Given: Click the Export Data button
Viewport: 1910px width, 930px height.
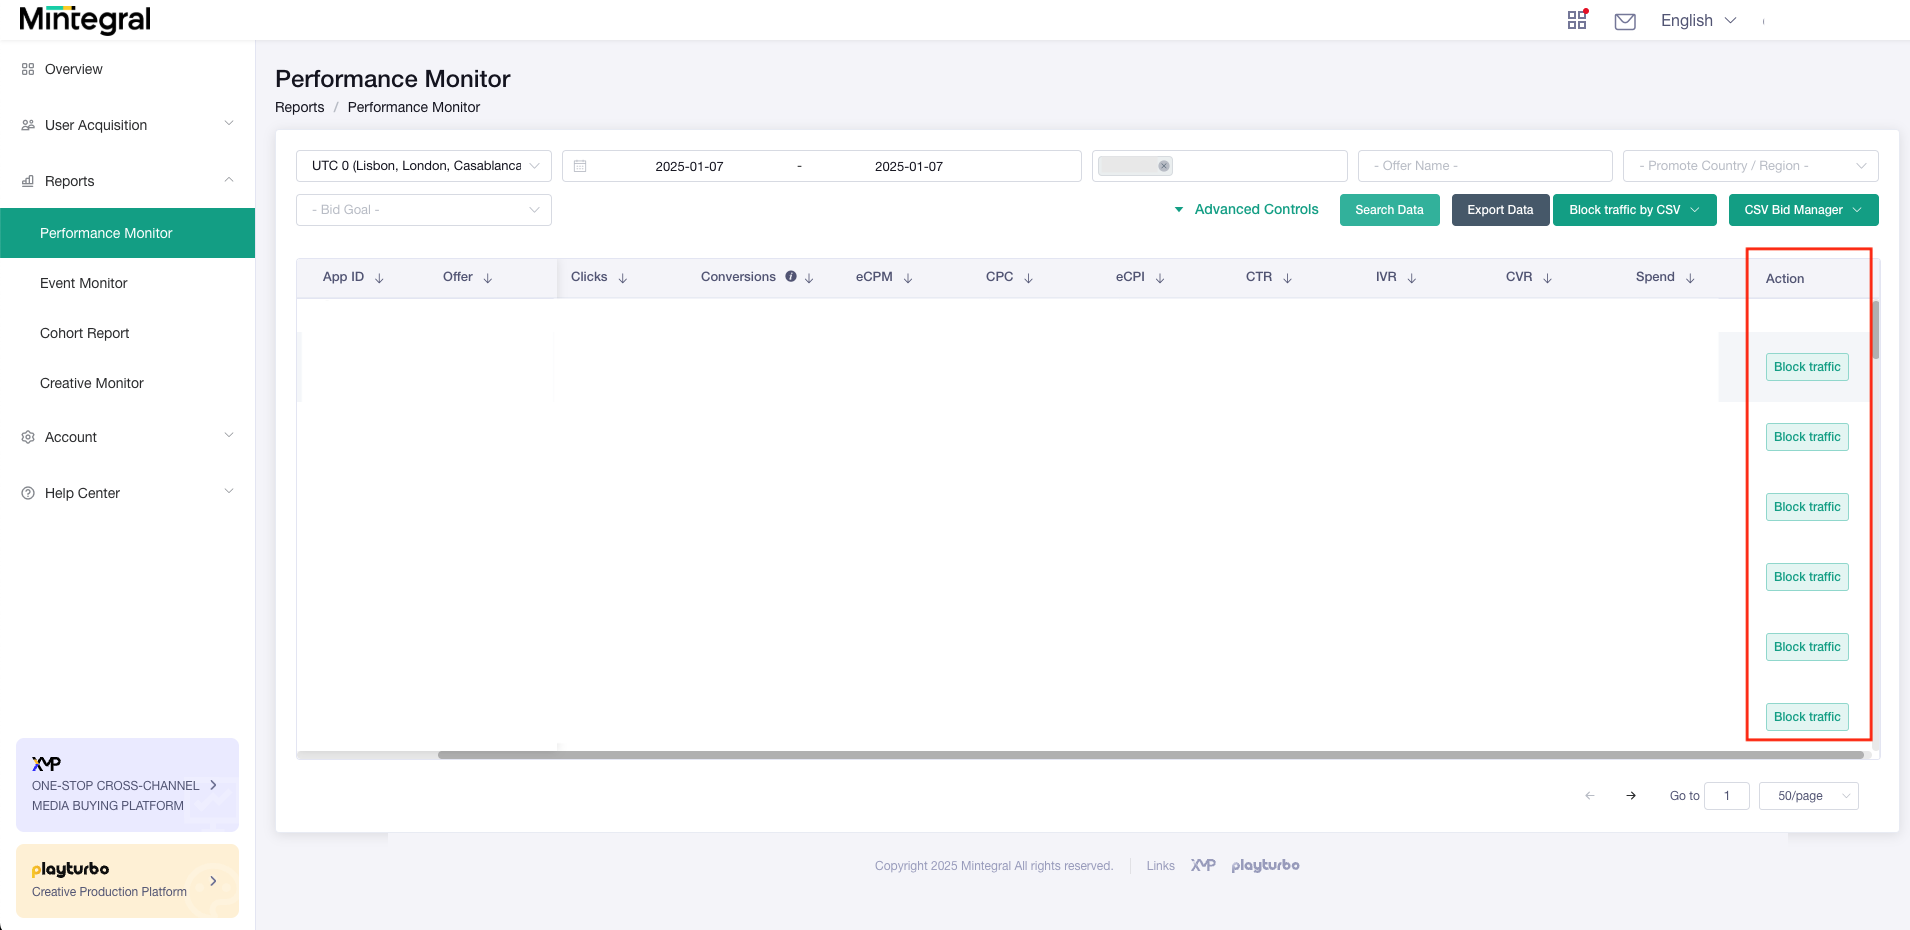Looking at the screenshot, I should (1499, 210).
